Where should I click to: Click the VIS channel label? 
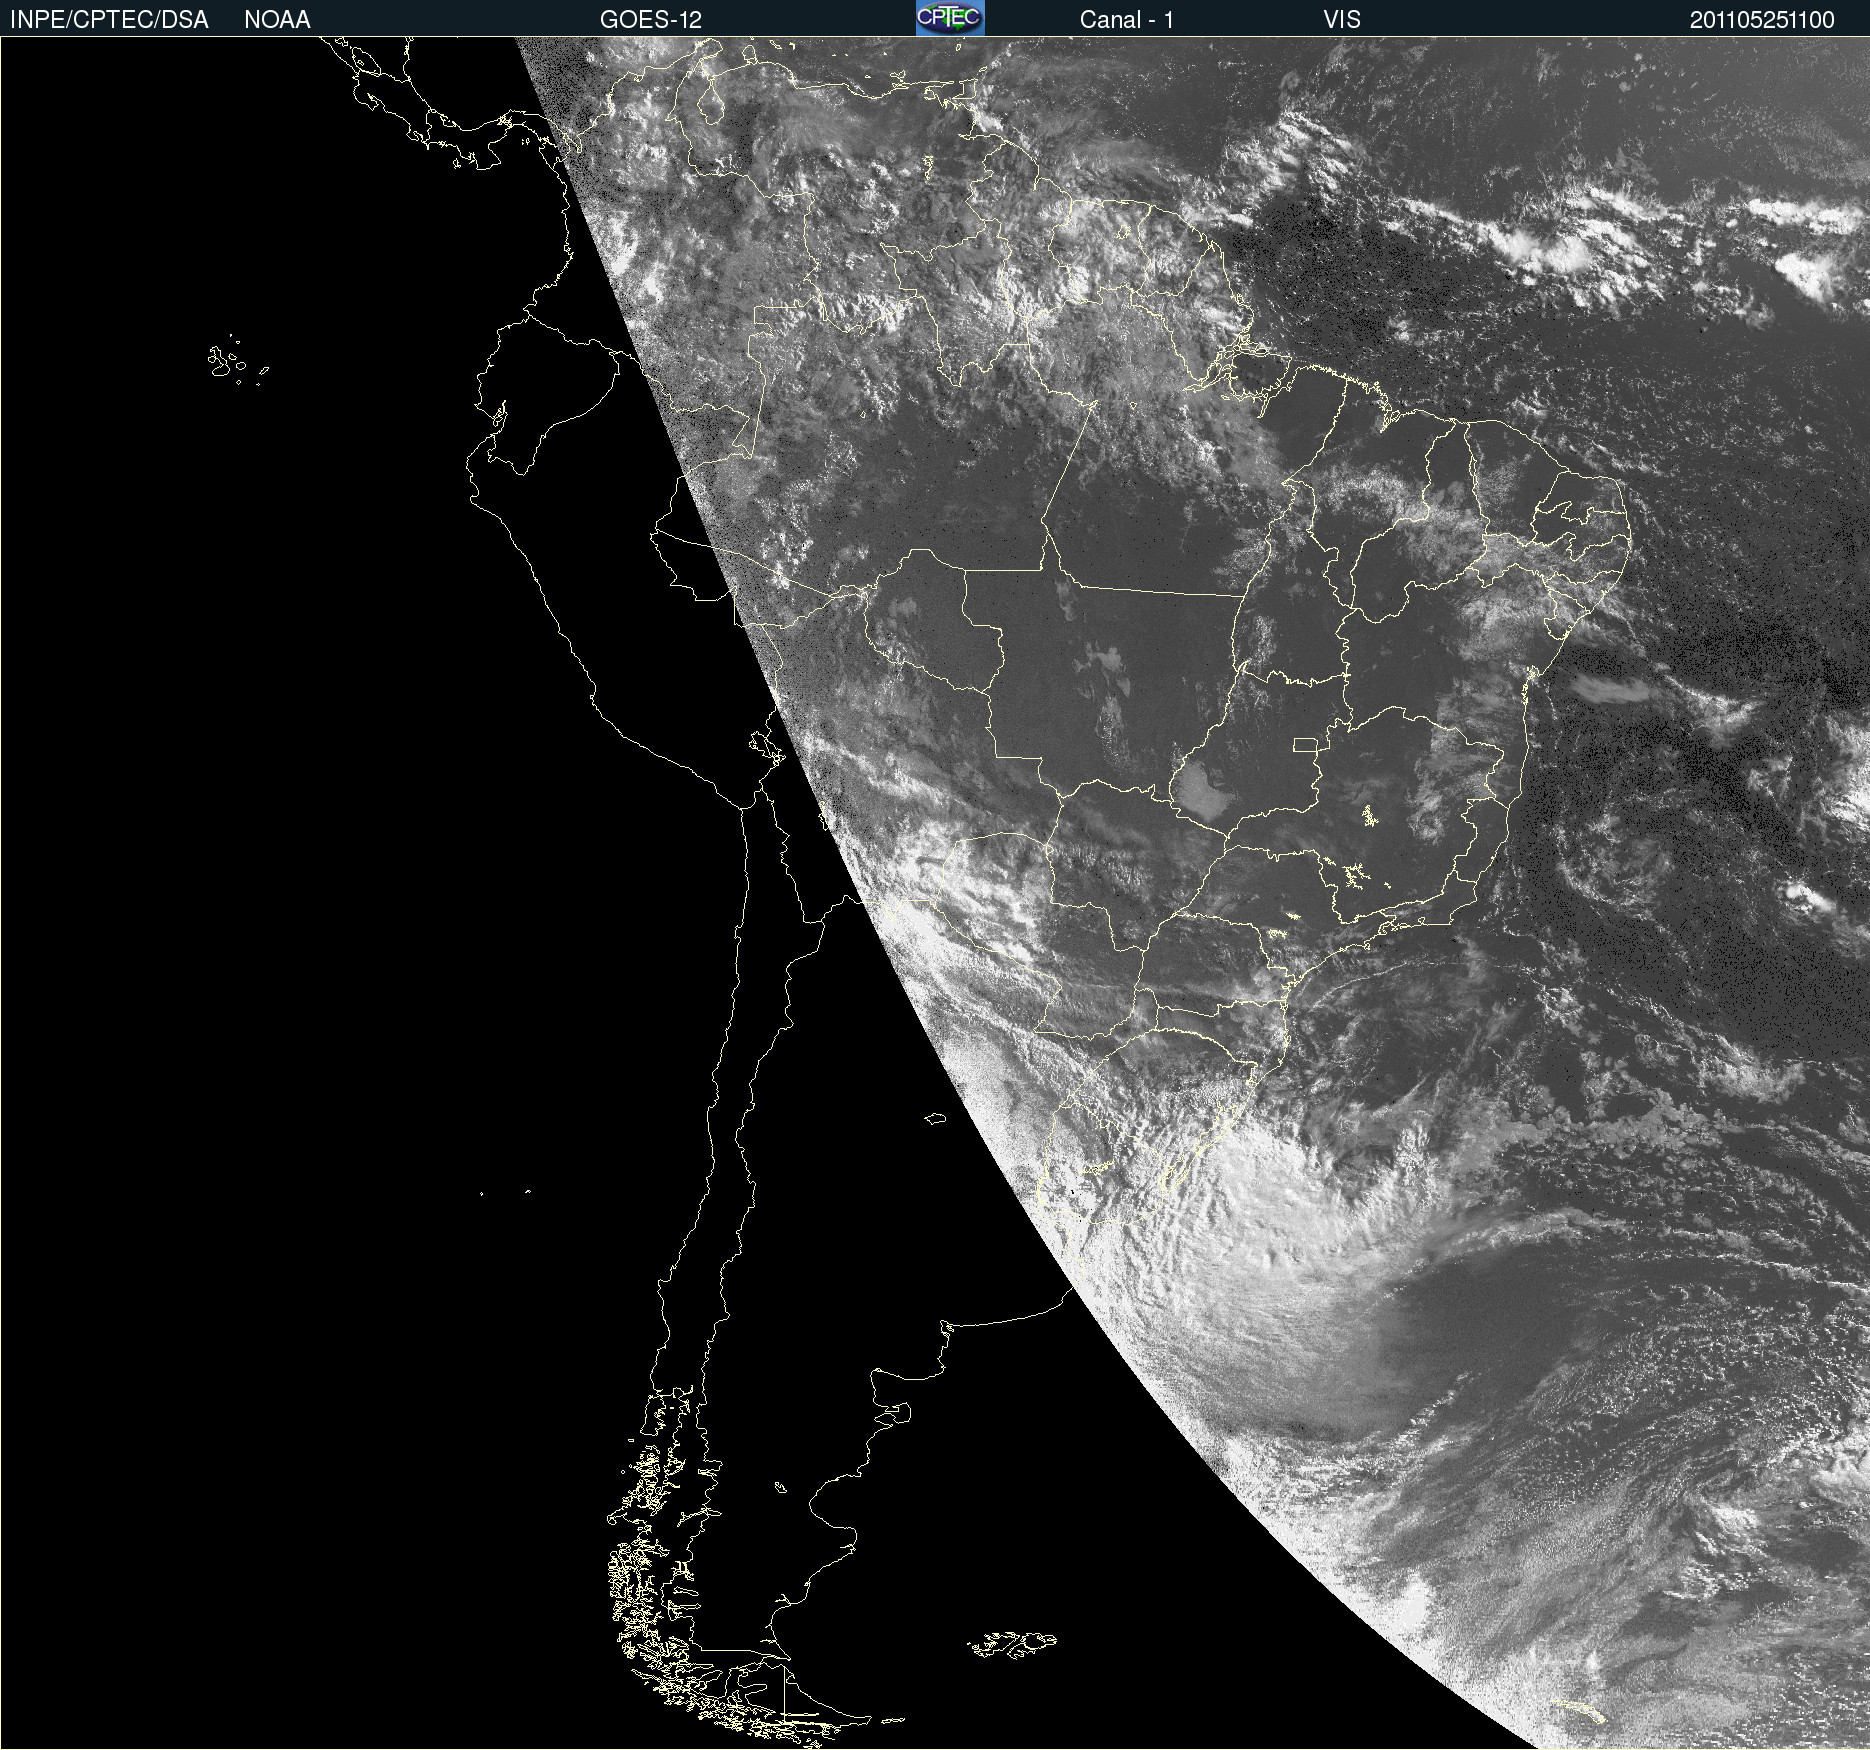[1342, 20]
